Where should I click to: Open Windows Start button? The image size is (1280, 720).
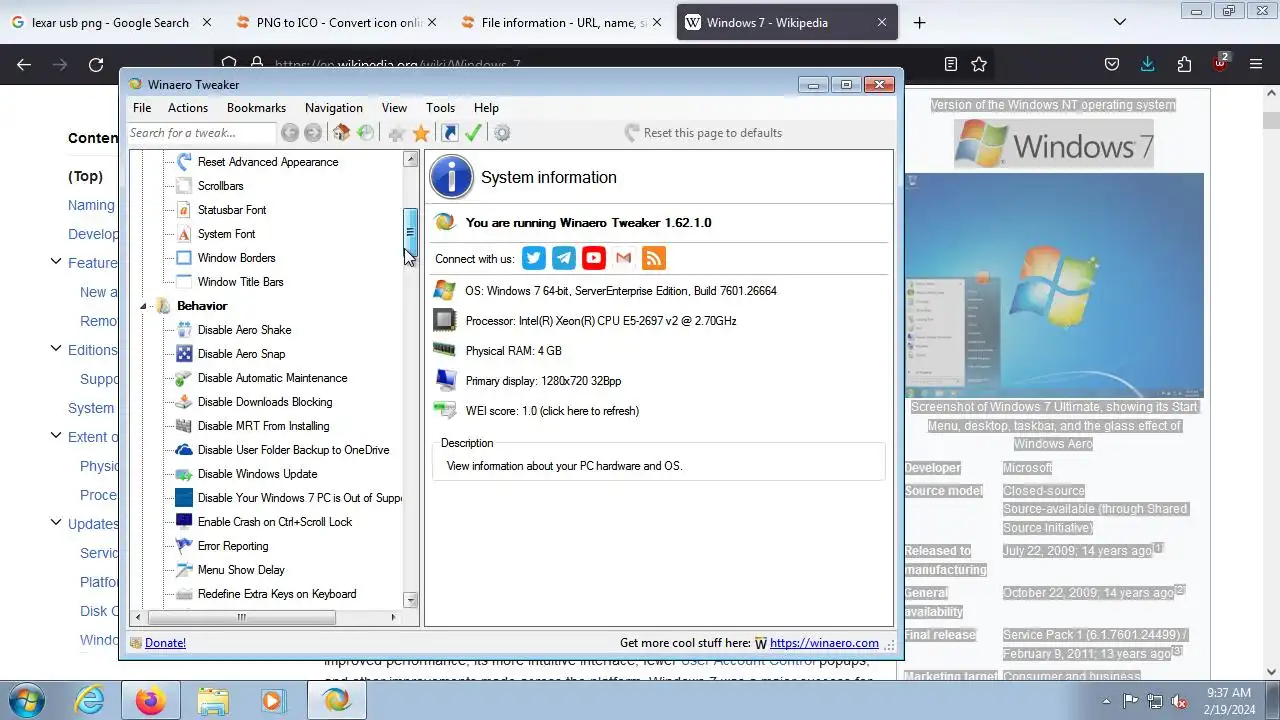click(x=27, y=699)
